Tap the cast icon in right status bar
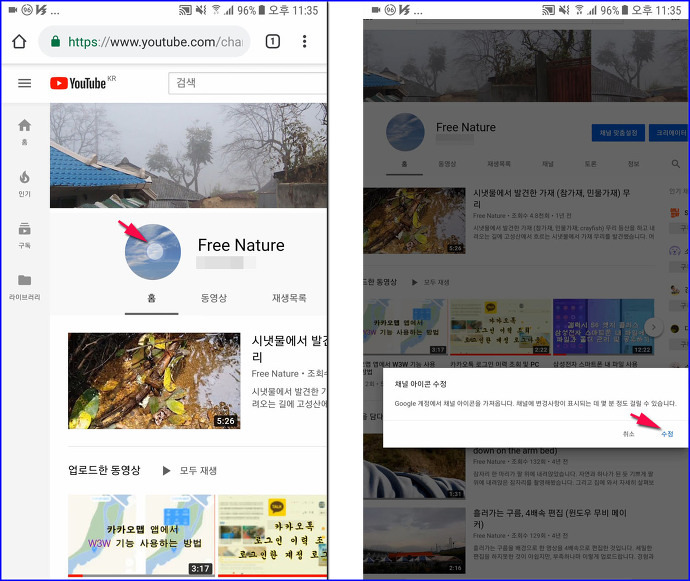The height and width of the screenshot is (581, 690). coord(548,10)
